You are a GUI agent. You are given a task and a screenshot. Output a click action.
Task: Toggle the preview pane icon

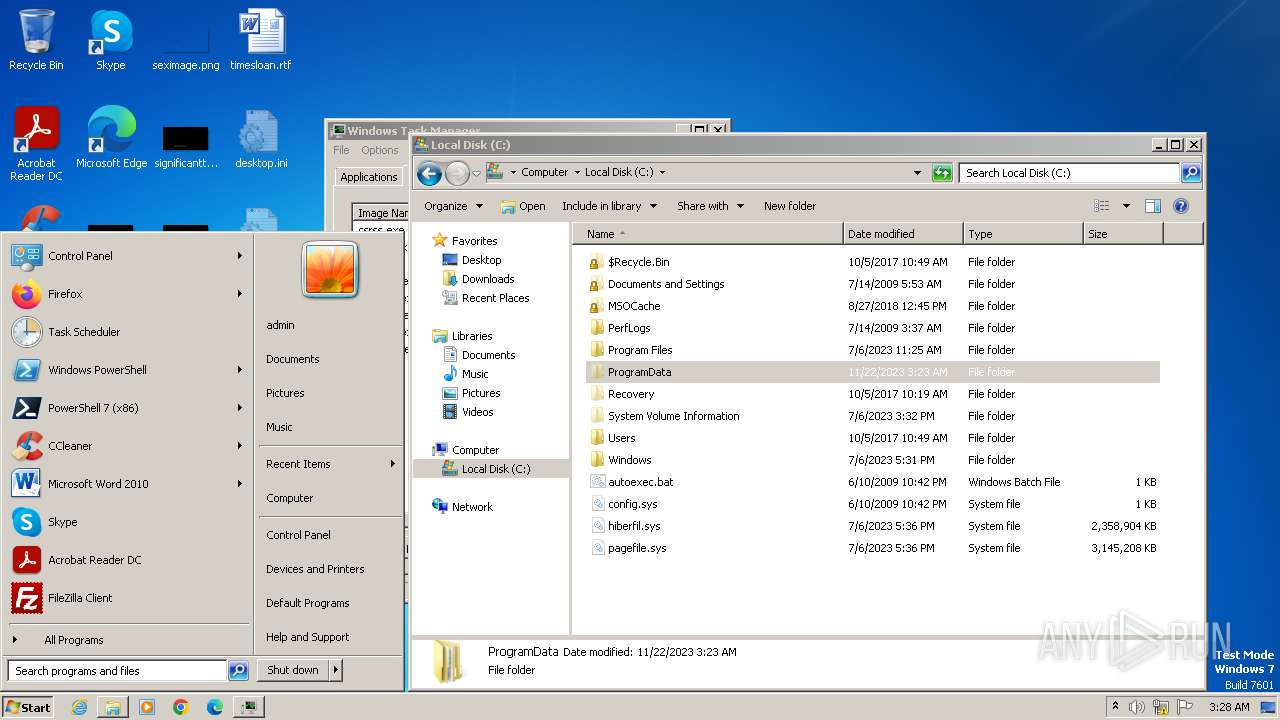[x=1152, y=206]
